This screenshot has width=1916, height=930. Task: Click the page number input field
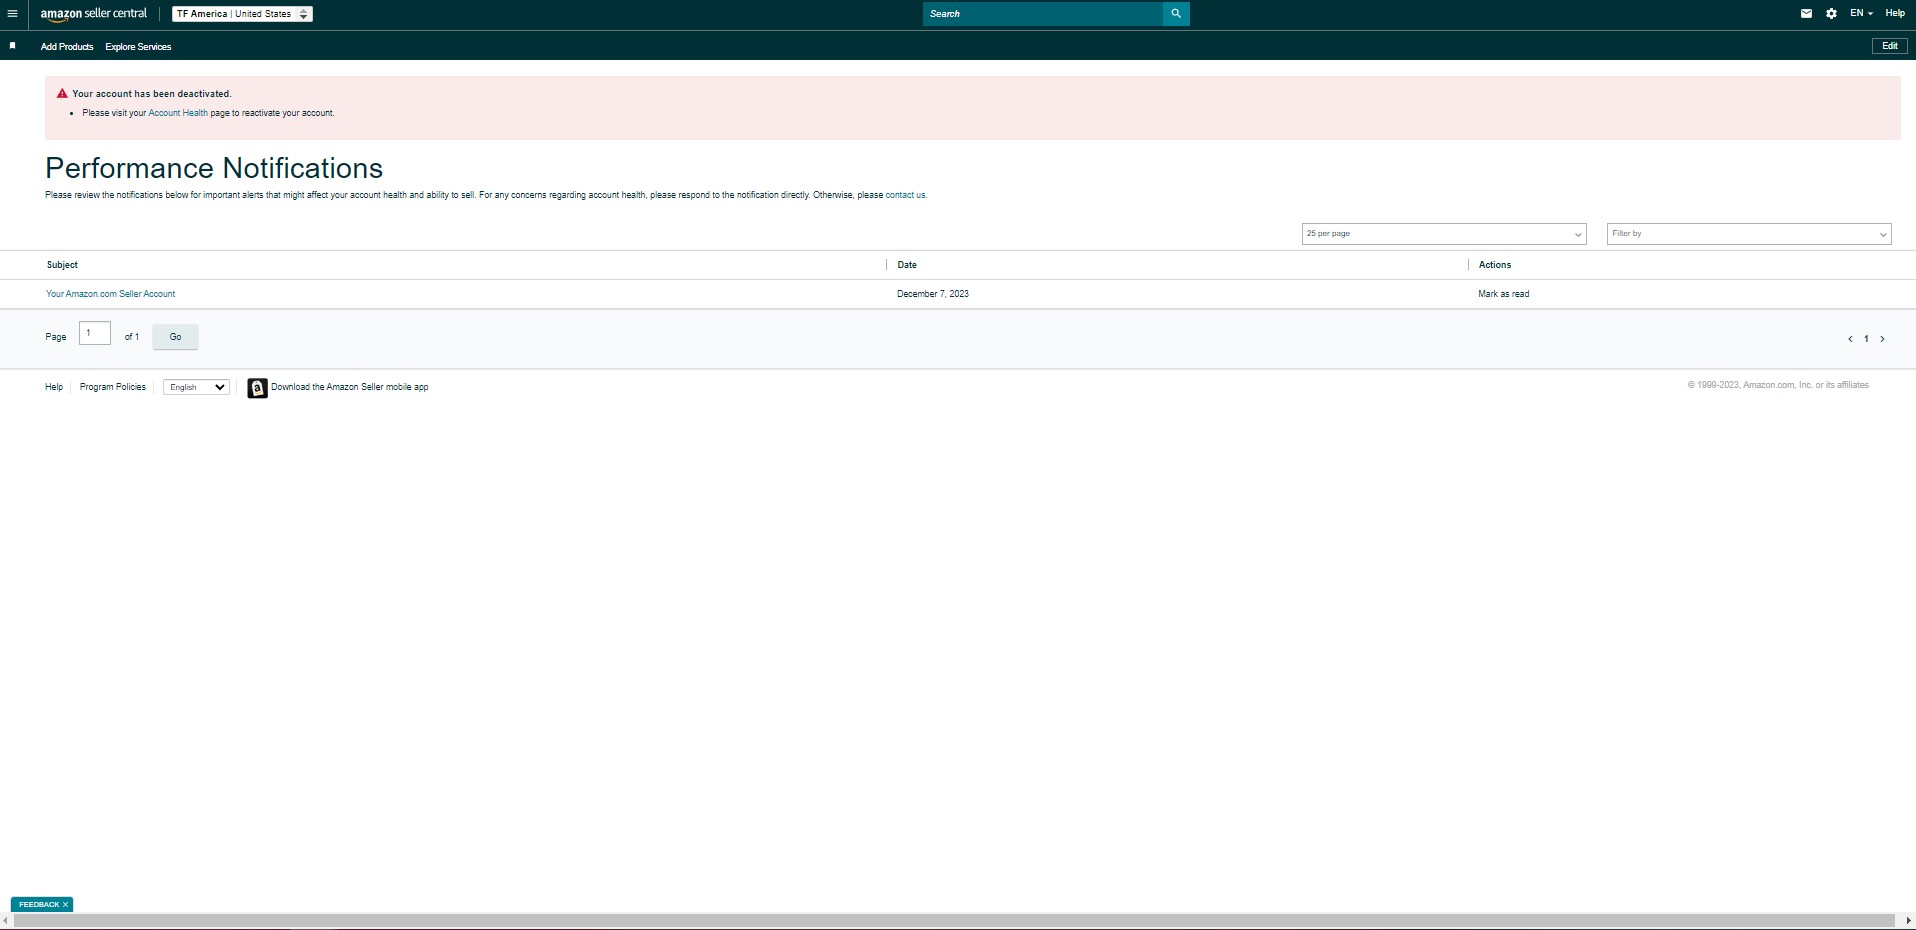click(x=95, y=334)
